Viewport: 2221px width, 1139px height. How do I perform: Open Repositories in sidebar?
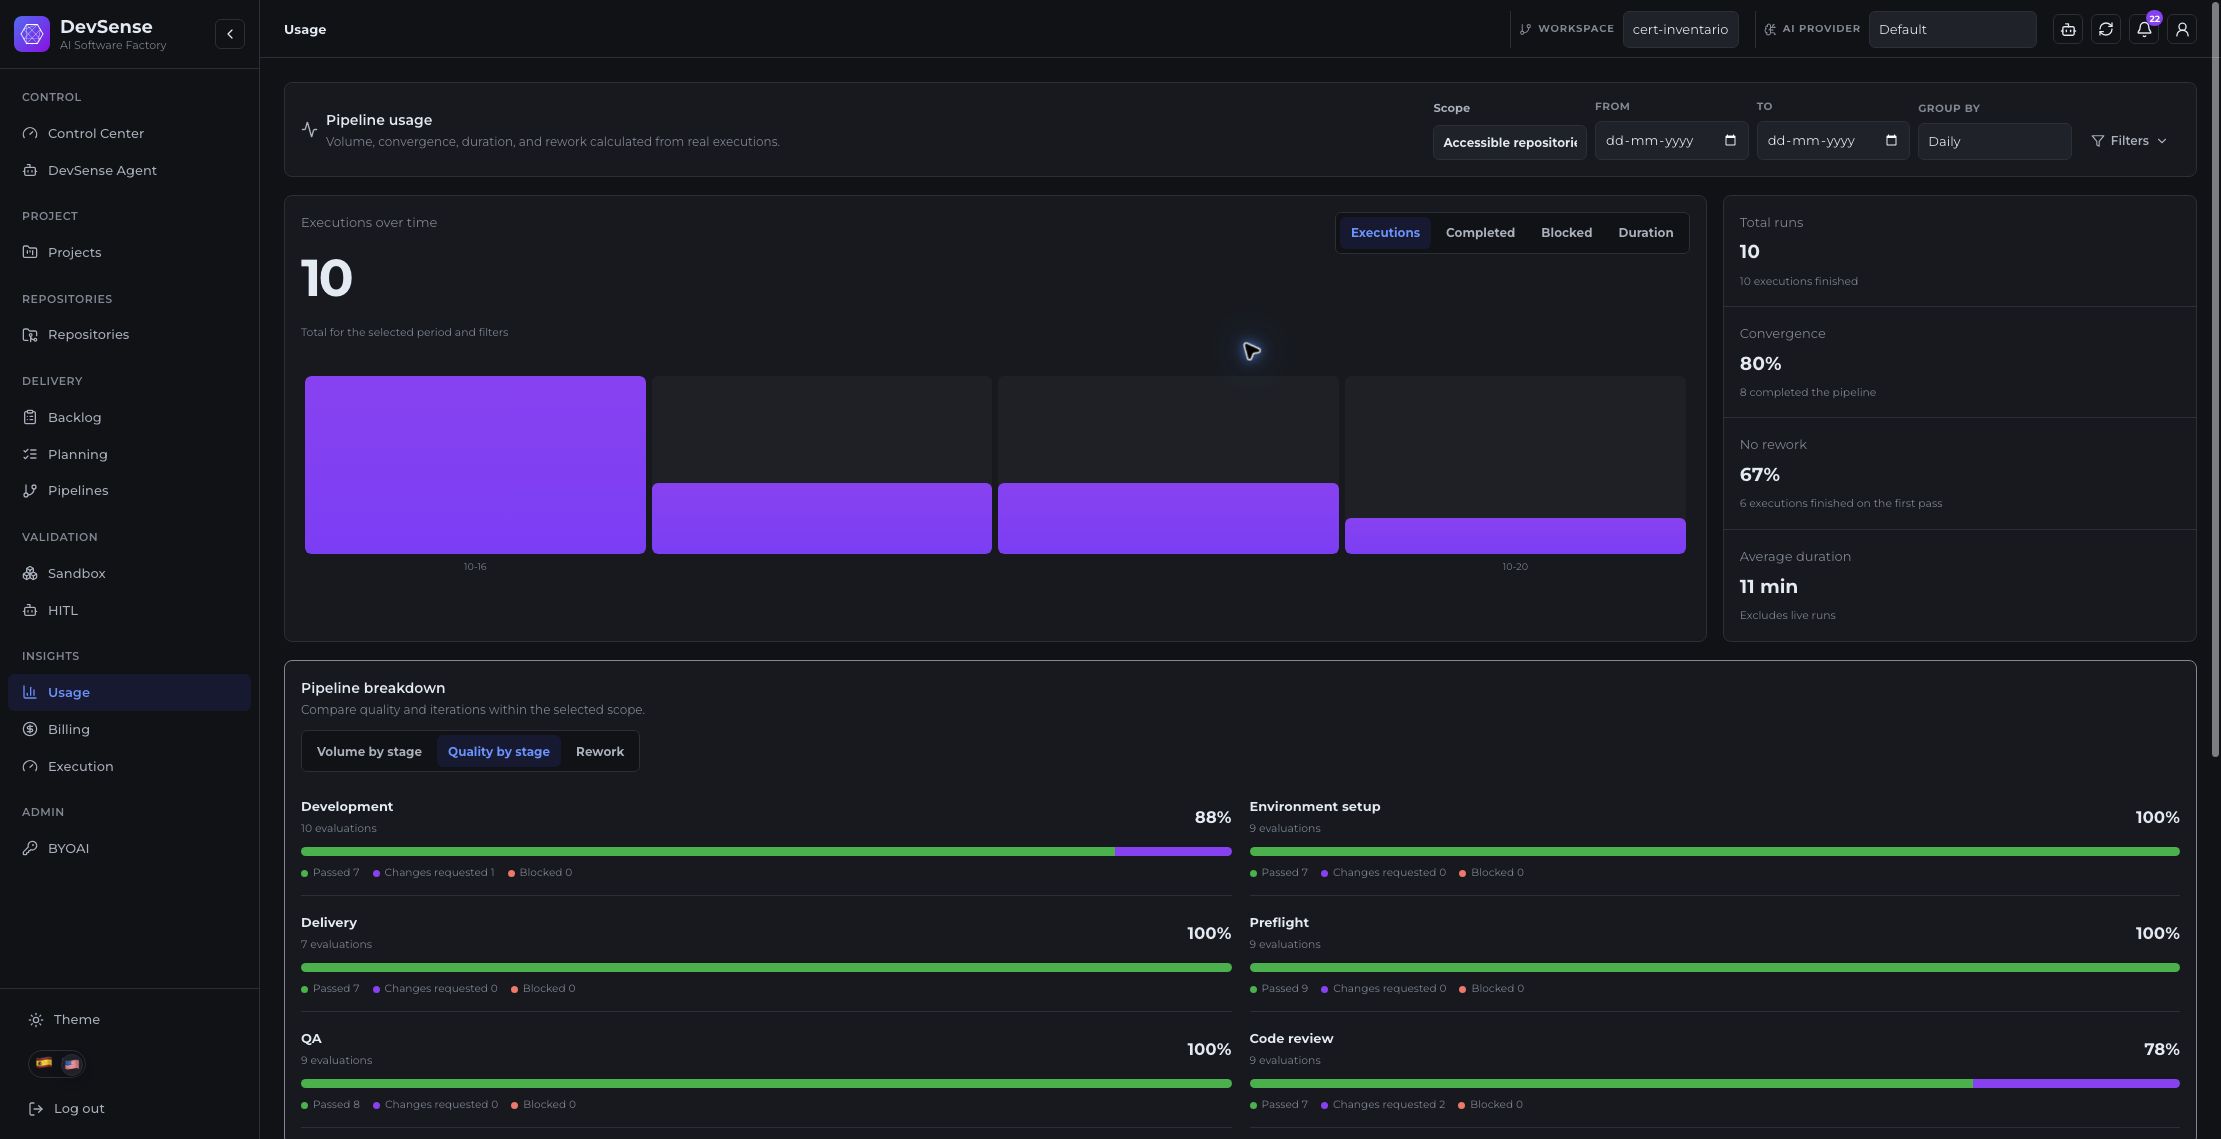coord(129,334)
